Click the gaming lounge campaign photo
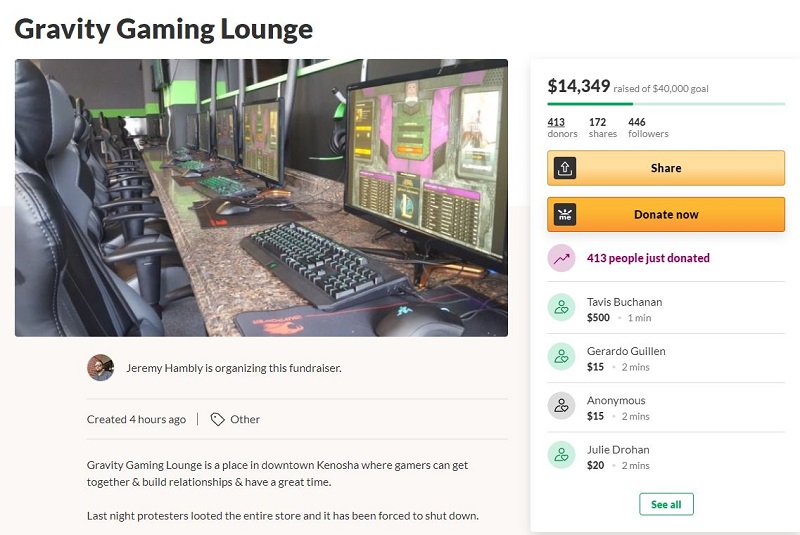The image size is (800, 535). [261, 198]
